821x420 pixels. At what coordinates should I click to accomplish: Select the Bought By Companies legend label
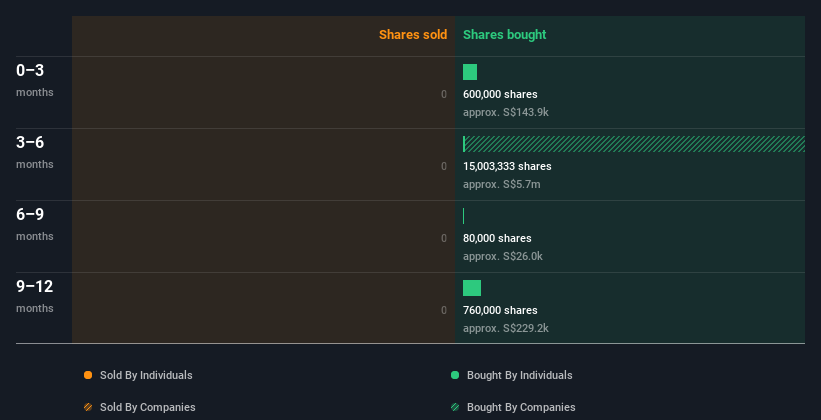pyautogui.click(x=521, y=407)
